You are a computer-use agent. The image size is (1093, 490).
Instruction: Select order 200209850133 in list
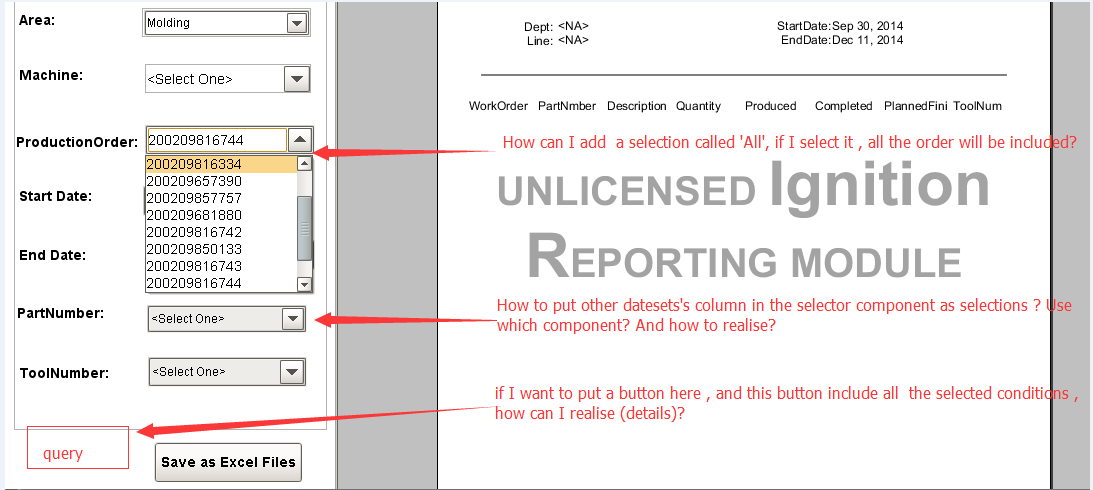(x=221, y=249)
